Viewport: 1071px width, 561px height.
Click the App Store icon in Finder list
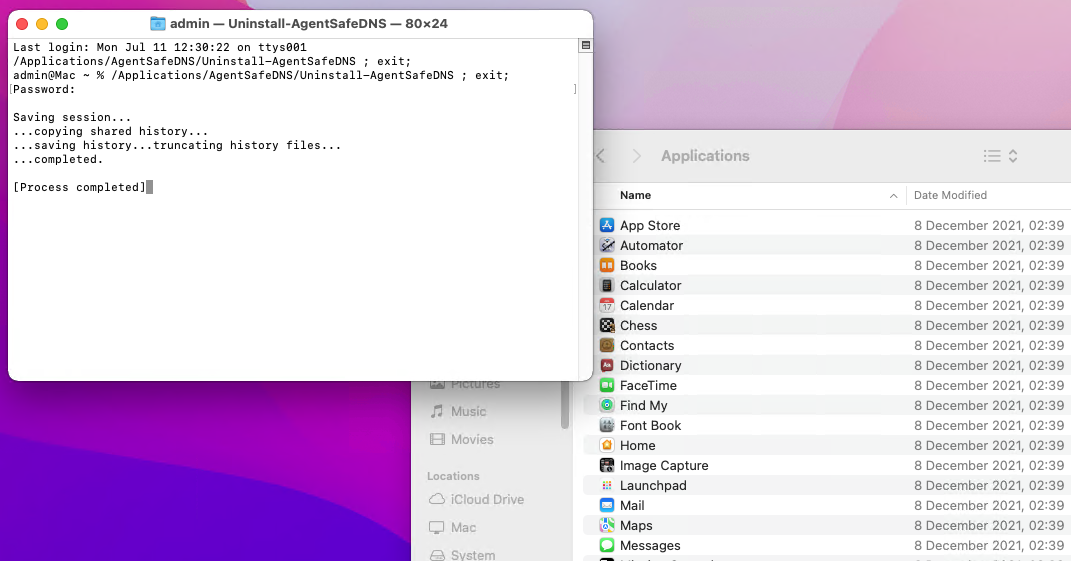(607, 225)
